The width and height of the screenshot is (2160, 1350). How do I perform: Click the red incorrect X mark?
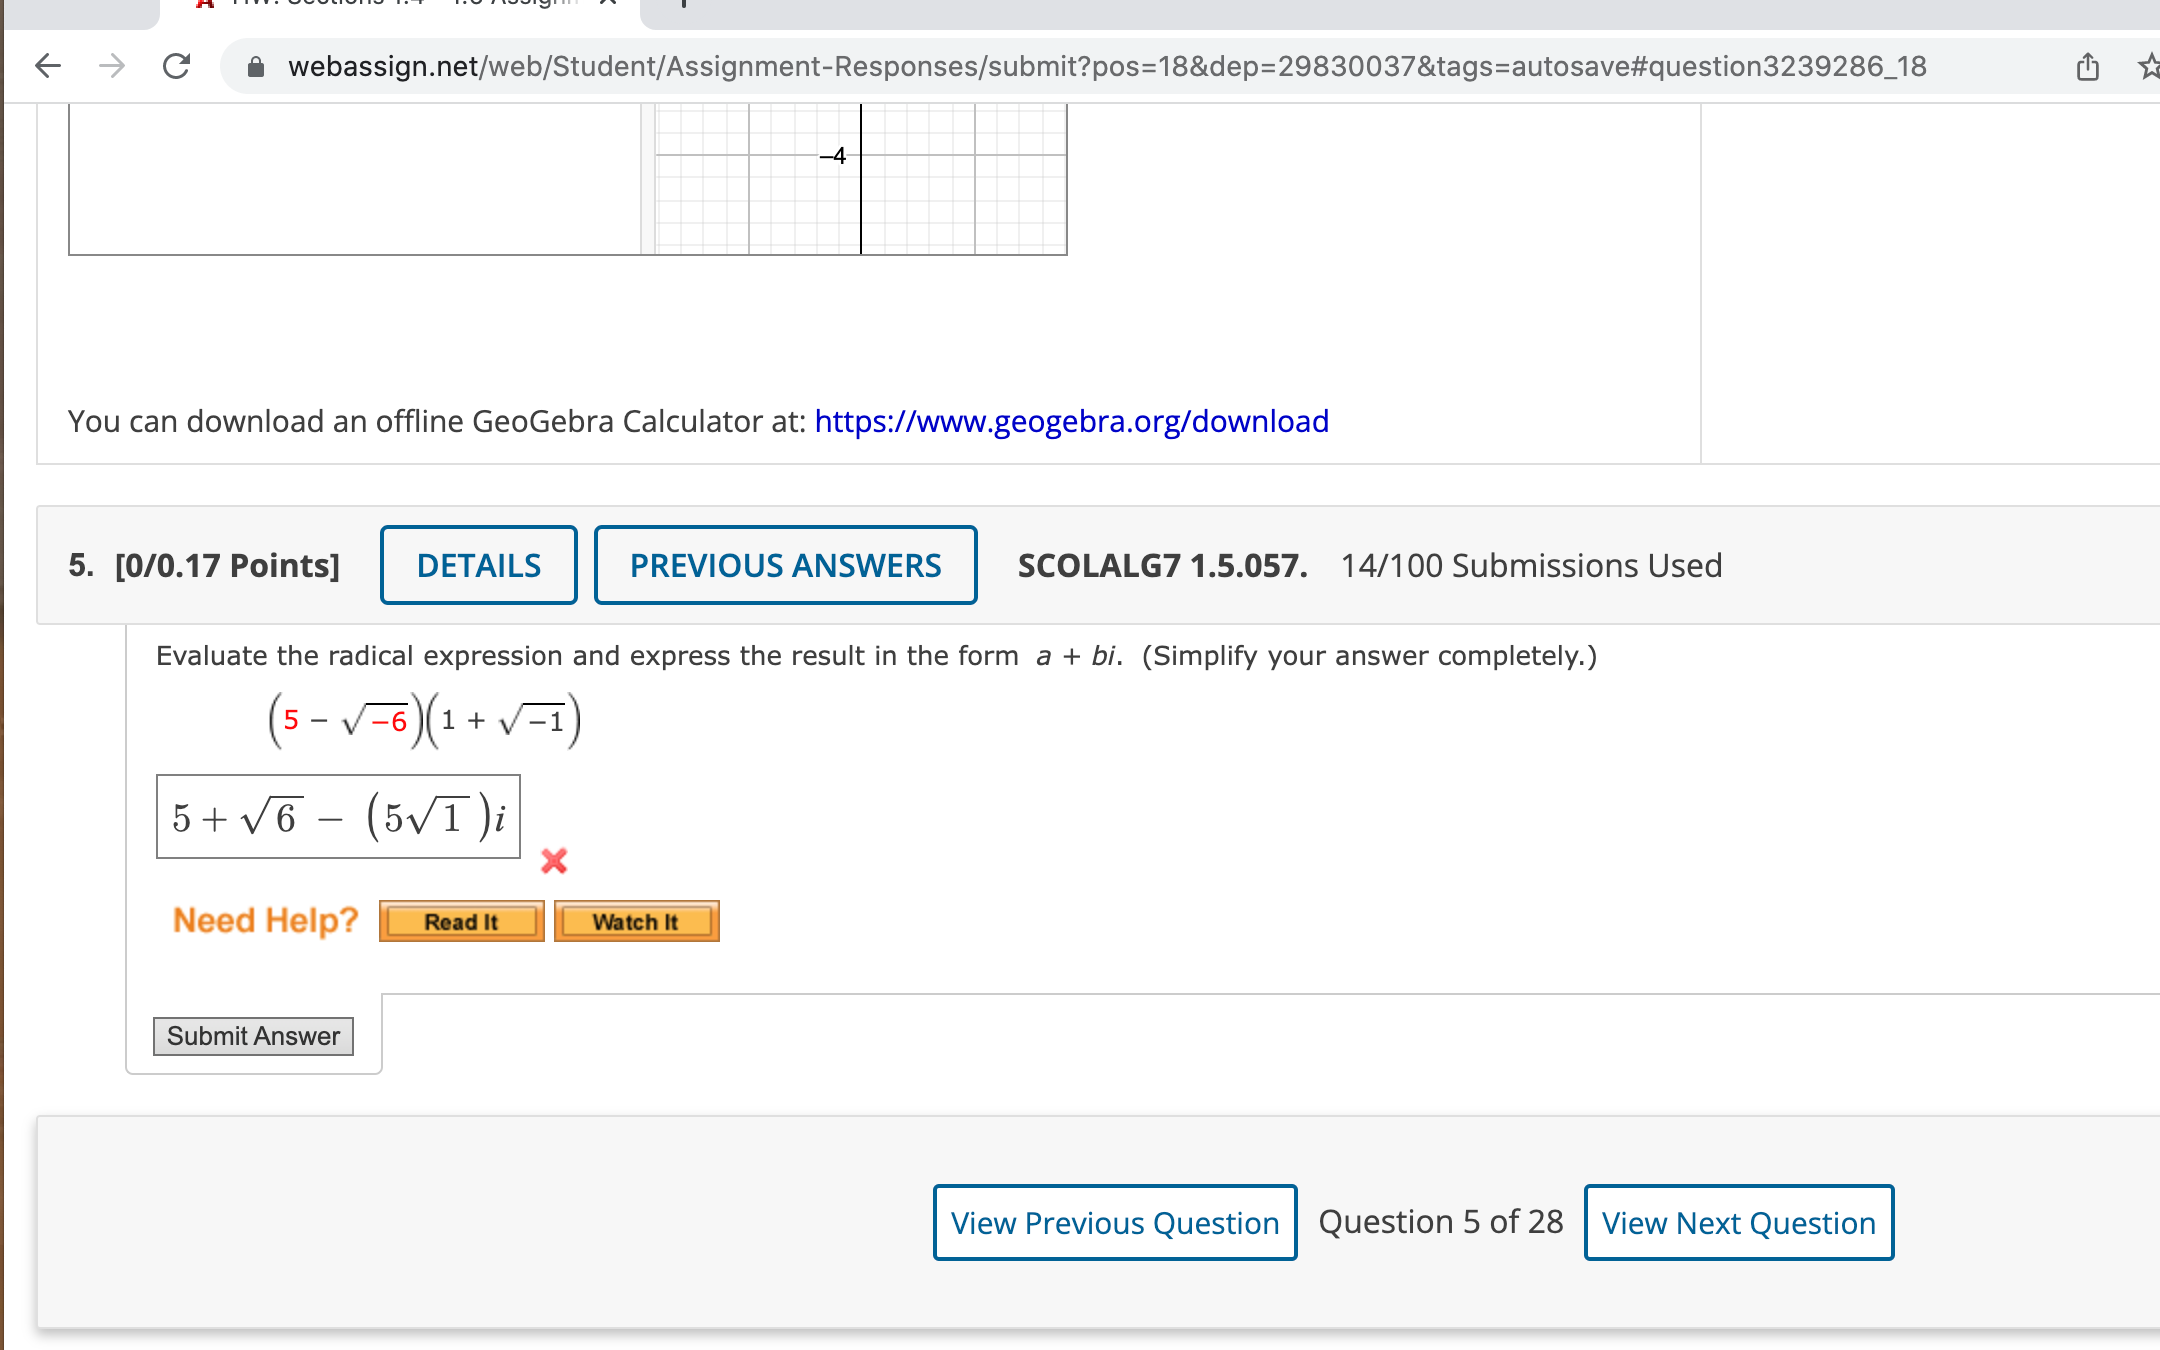pyautogui.click(x=554, y=861)
